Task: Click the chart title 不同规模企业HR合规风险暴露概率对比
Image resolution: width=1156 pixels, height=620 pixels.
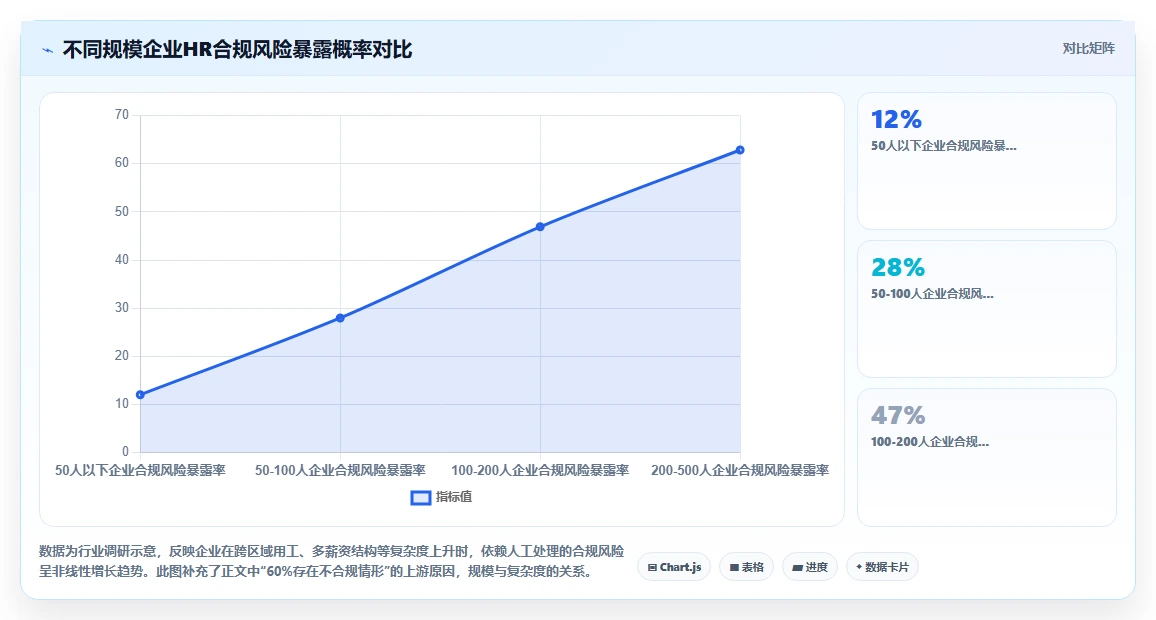Action: click(237, 49)
